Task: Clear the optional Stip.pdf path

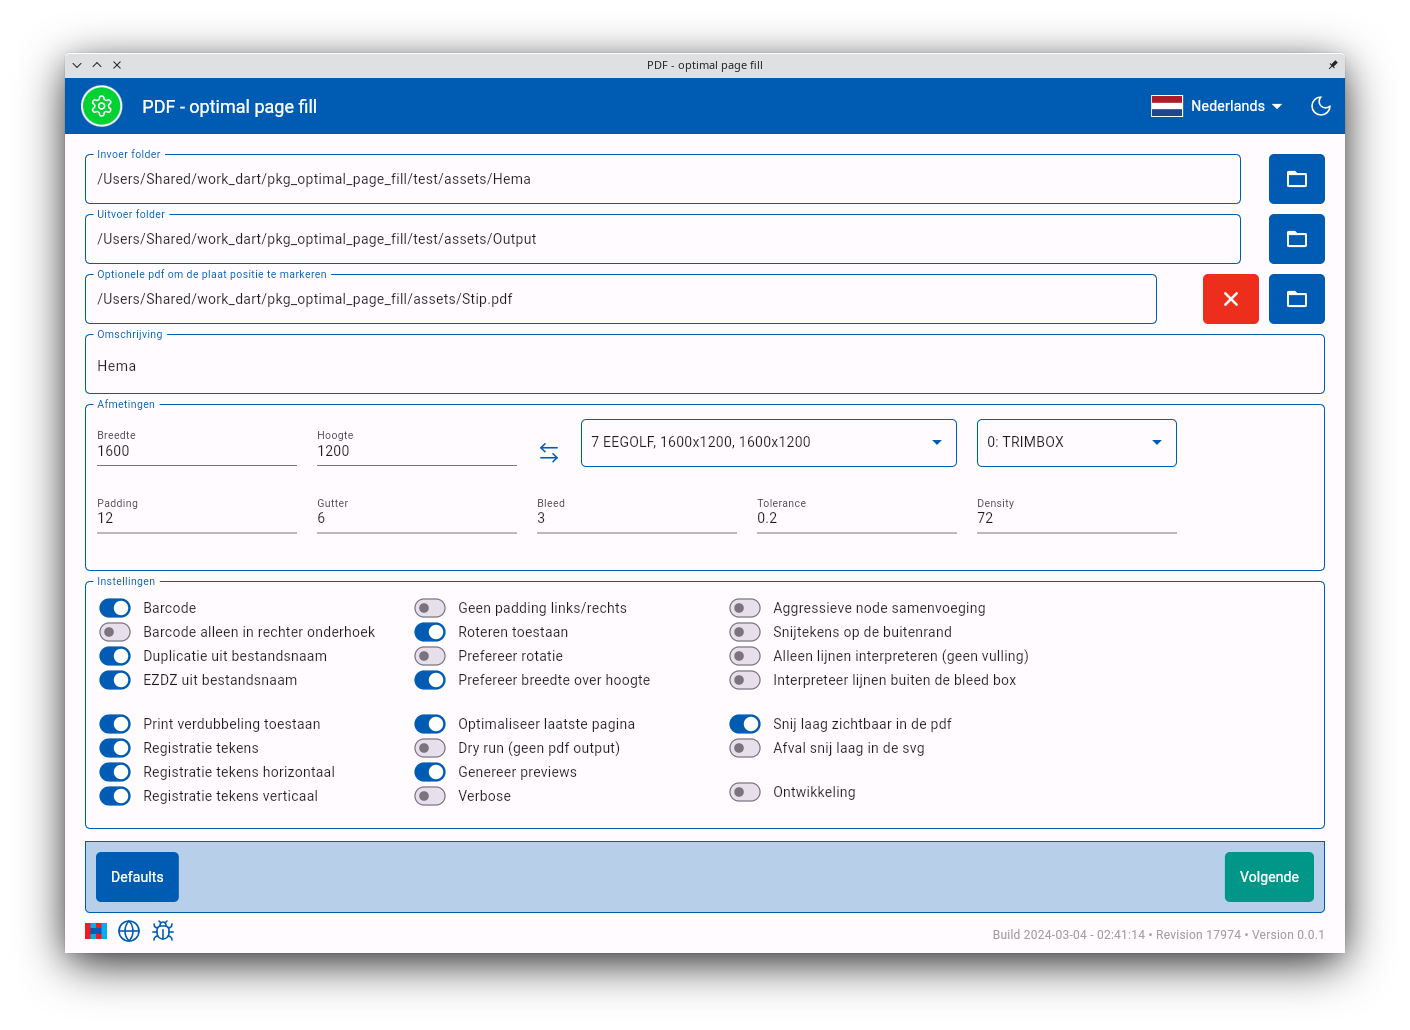Action: 1230,299
